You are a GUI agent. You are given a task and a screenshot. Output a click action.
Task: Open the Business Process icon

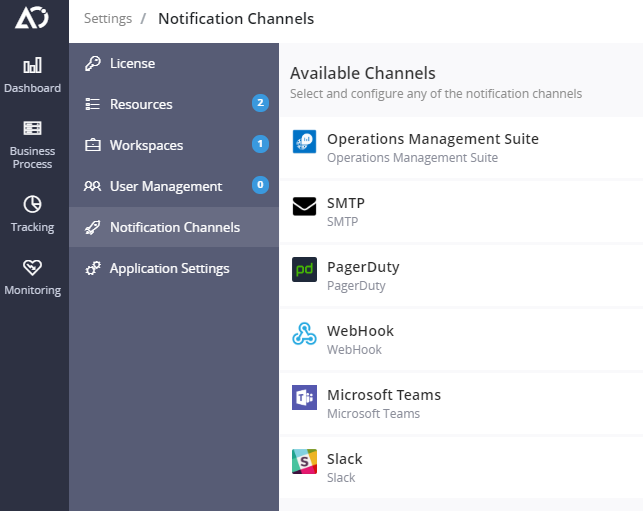32,128
